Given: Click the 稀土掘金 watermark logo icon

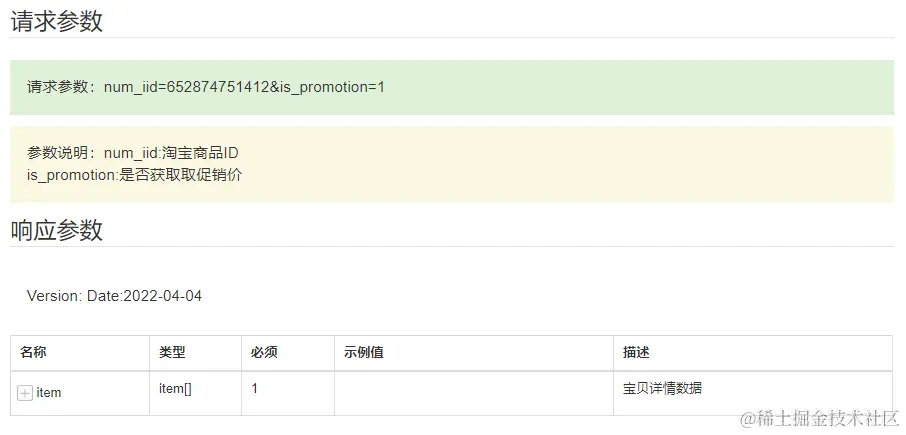Looking at the screenshot, I should click(748, 416).
